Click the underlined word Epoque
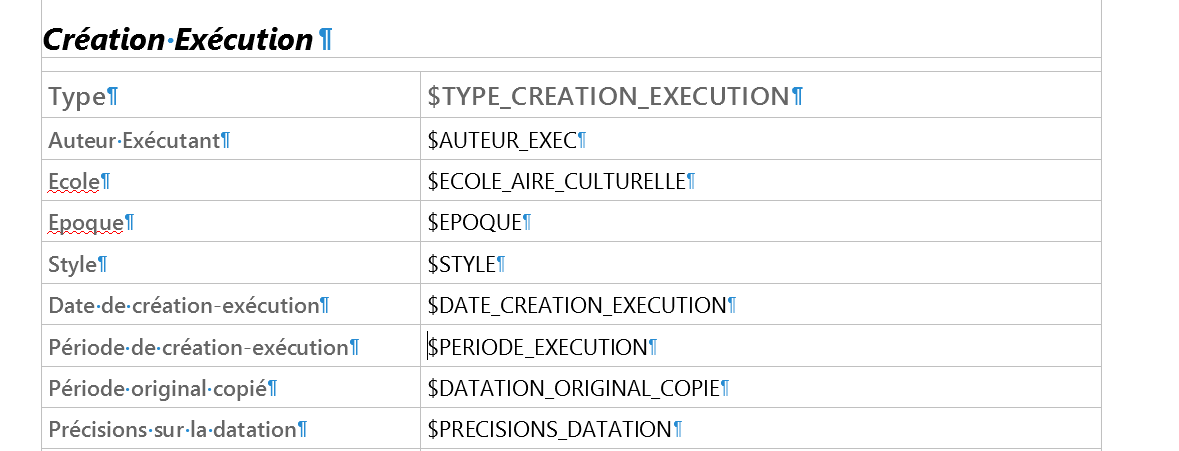 pyautogui.click(x=86, y=223)
